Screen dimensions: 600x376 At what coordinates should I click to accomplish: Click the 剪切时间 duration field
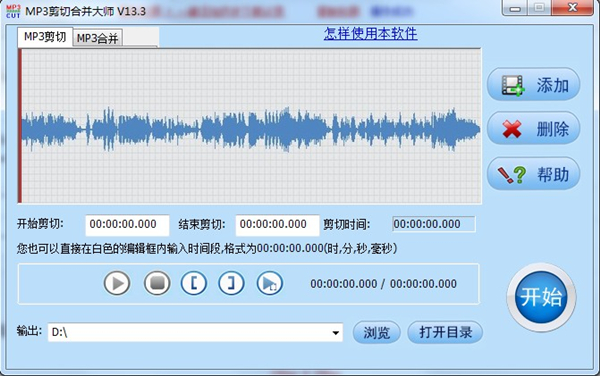(434, 224)
